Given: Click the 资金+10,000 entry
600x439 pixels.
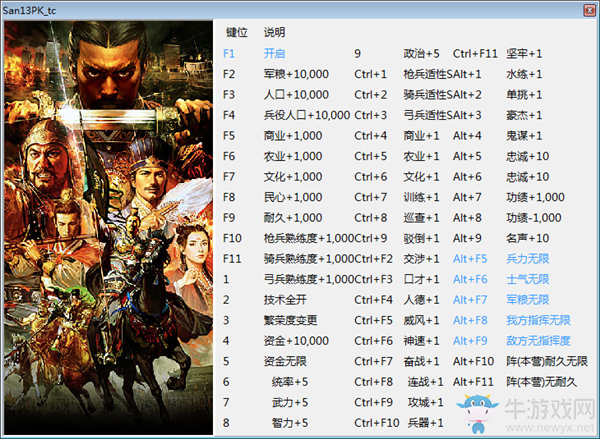Looking at the screenshot, I should pos(296,341).
